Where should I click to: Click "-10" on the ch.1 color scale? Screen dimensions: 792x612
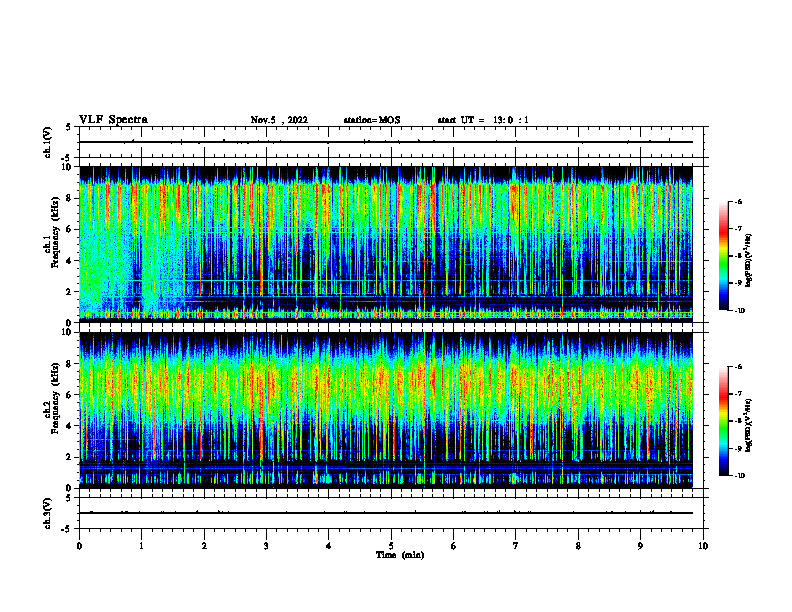740,311
